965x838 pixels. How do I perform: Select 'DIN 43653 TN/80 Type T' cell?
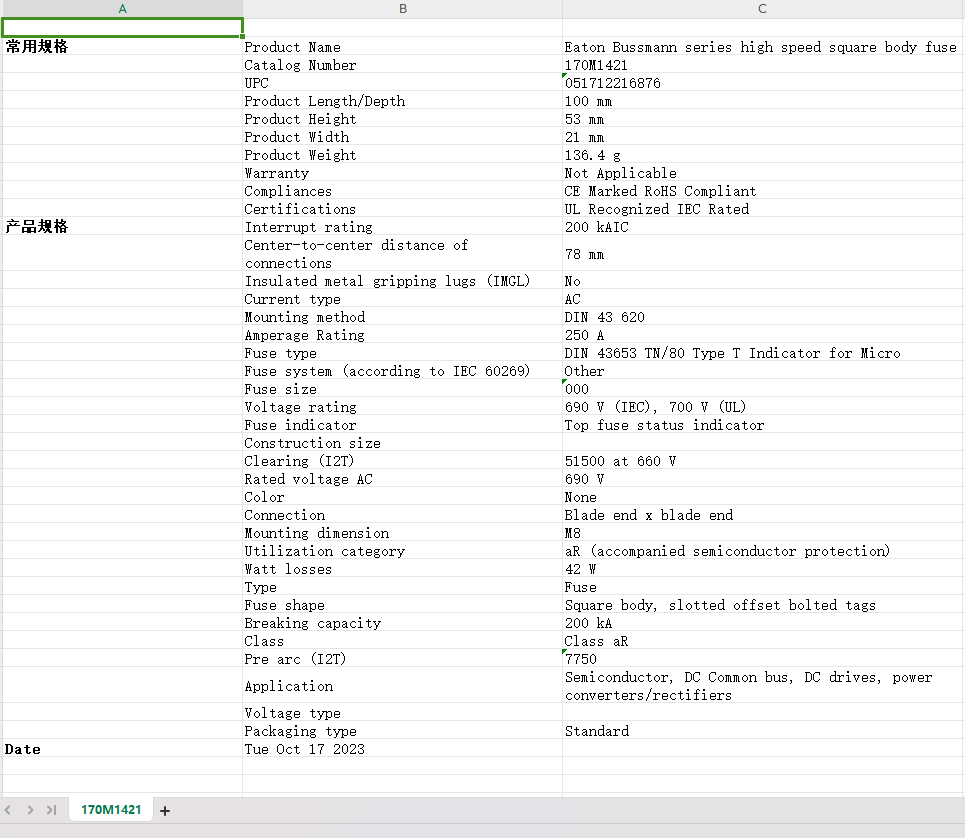click(763, 353)
